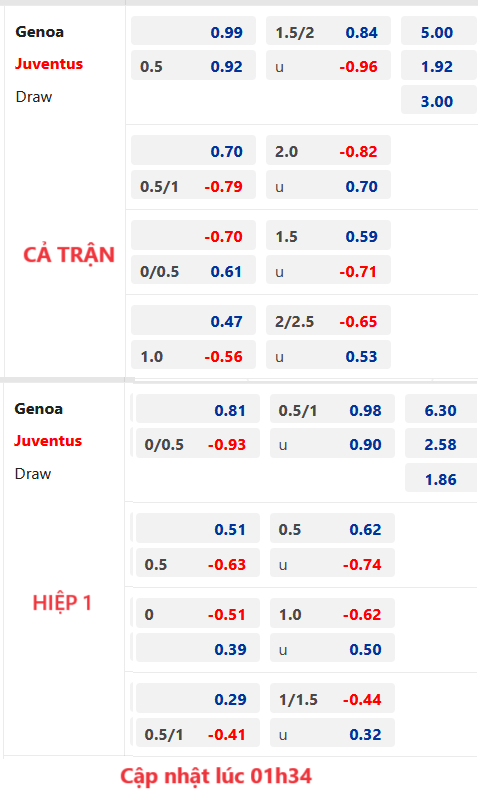Image resolution: width=478 pixels, height=791 pixels.
Task: Pick full-match under odds -0.96
Action: point(328,66)
